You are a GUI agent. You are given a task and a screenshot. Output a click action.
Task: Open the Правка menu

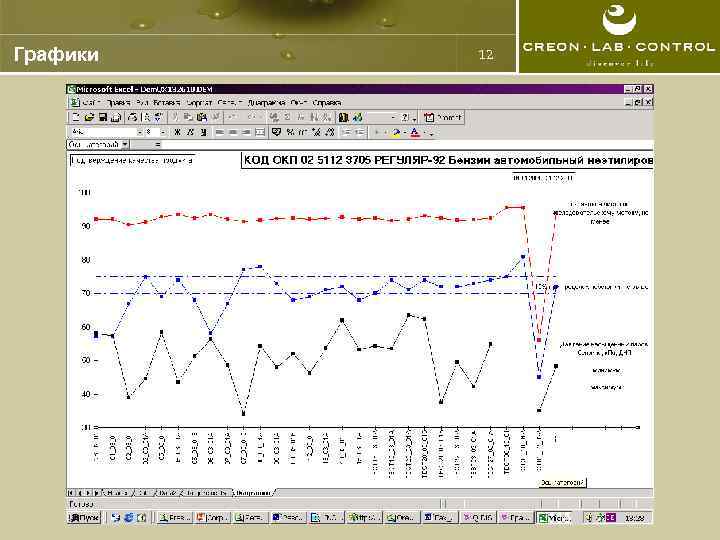(x=118, y=102)
